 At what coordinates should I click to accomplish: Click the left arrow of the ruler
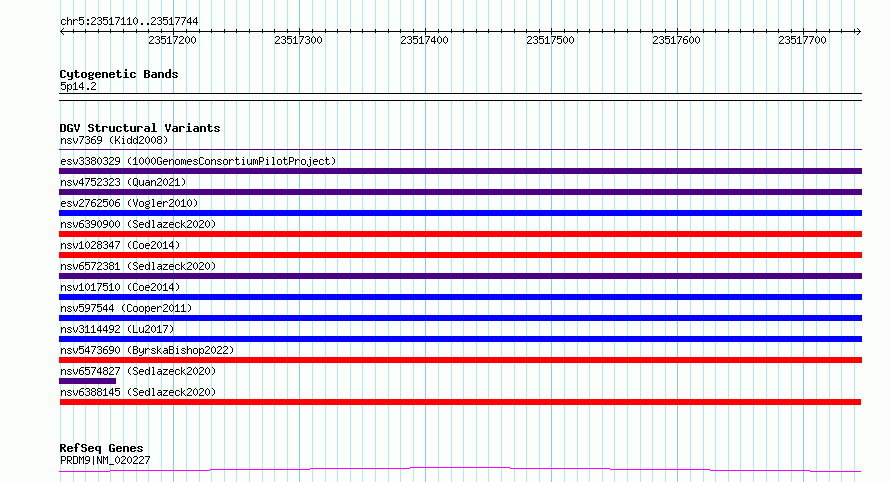coord(62,32)
